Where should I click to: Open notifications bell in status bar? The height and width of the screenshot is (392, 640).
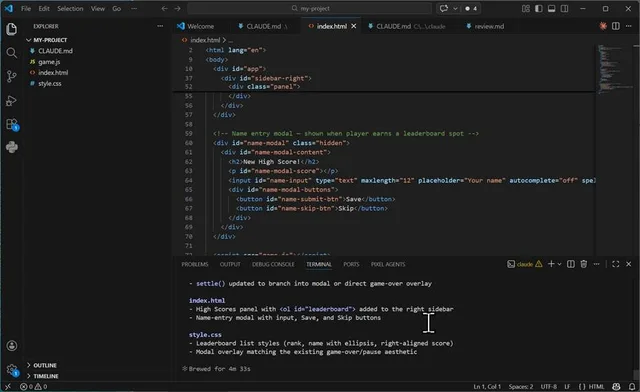point(631,386)
